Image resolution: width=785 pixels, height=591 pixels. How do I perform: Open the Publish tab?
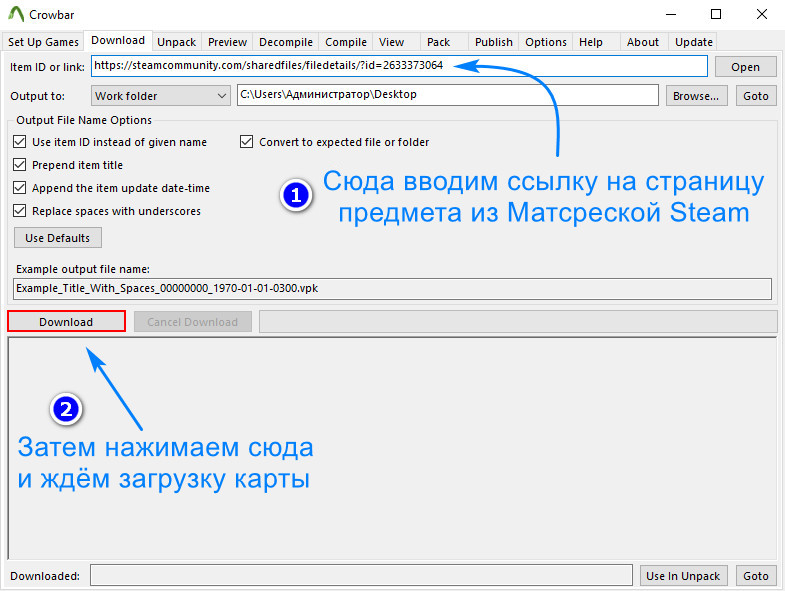(494, 42)
